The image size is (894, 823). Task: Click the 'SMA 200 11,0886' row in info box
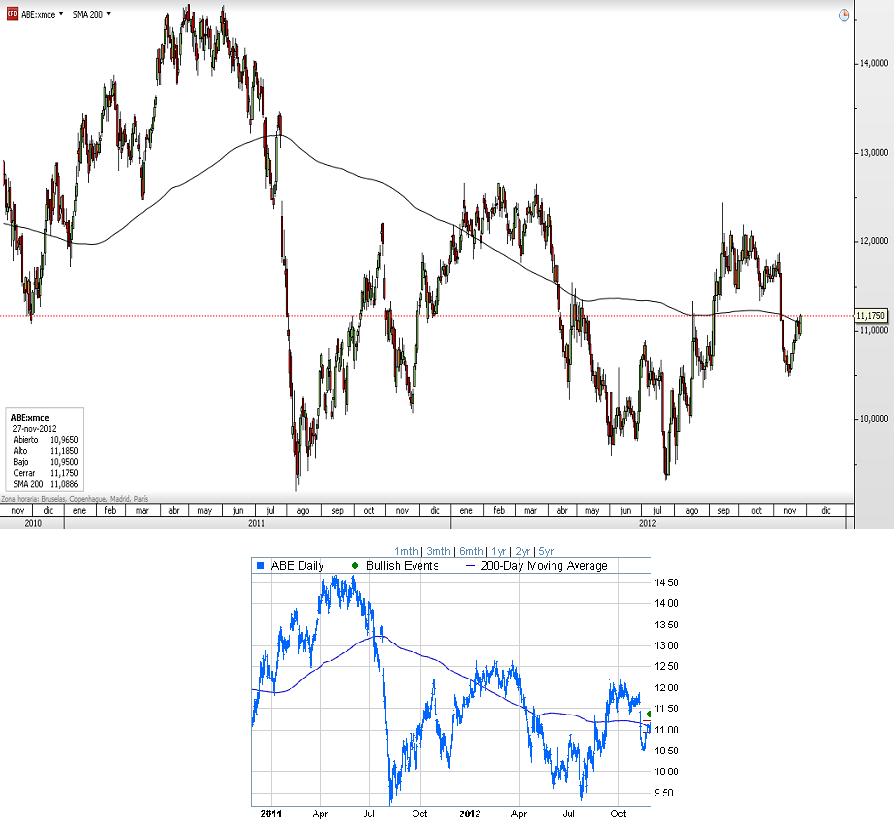[46, 484]
